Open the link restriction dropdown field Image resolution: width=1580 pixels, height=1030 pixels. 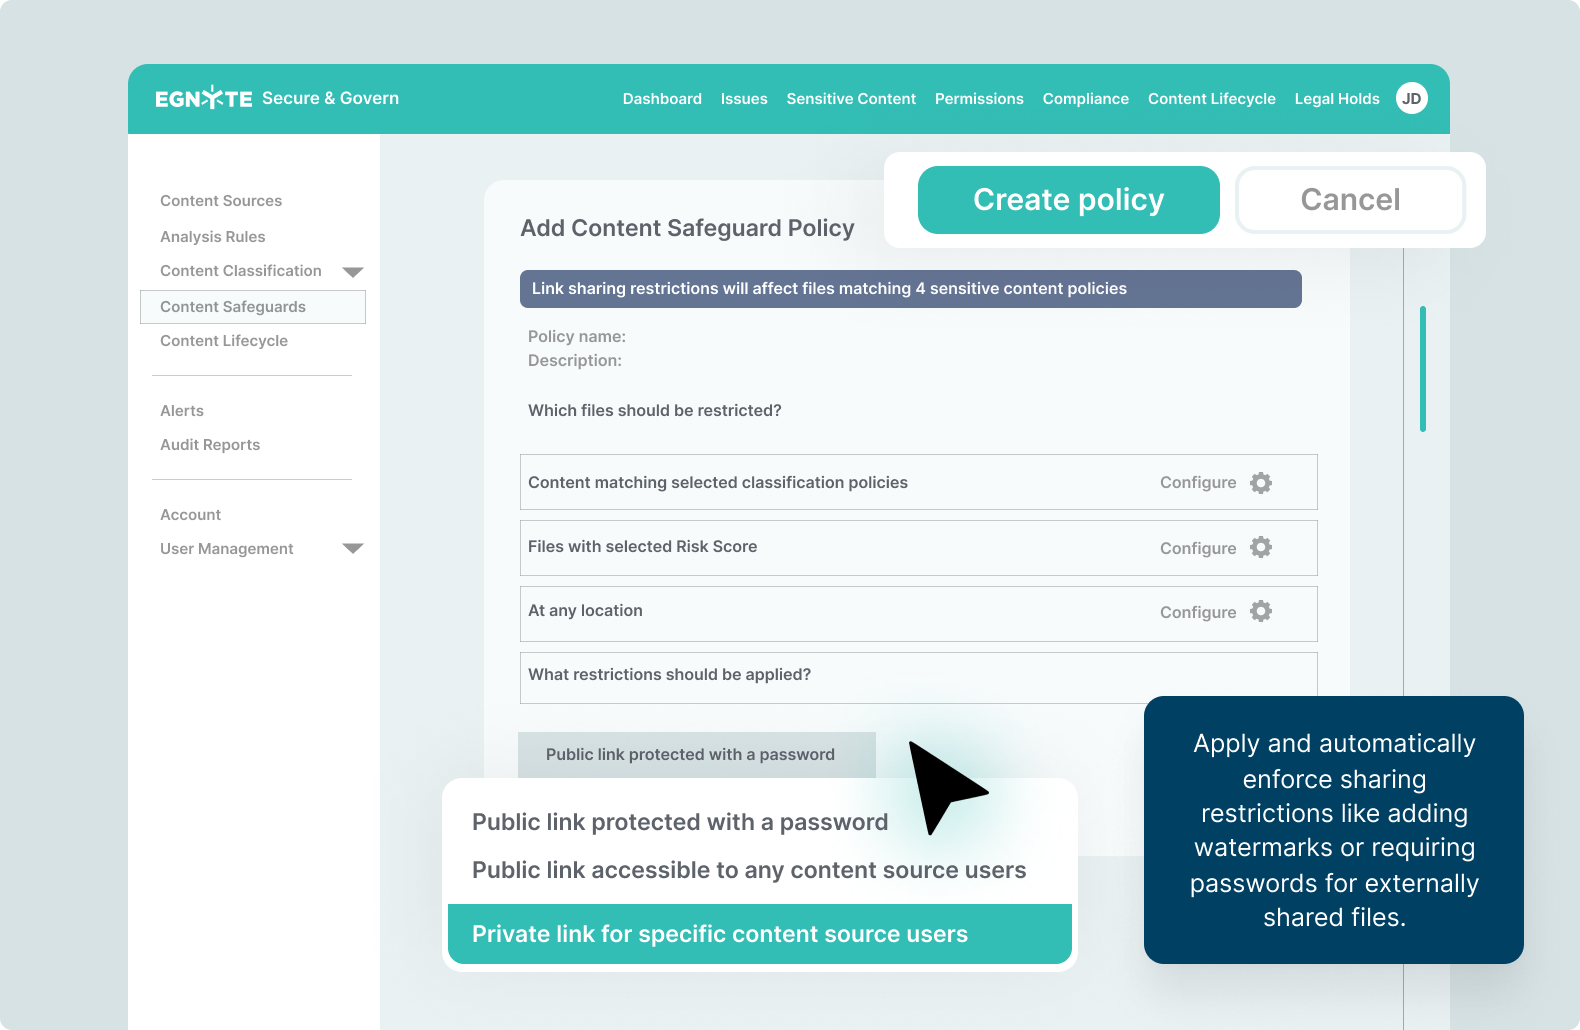tap(696, 755)
